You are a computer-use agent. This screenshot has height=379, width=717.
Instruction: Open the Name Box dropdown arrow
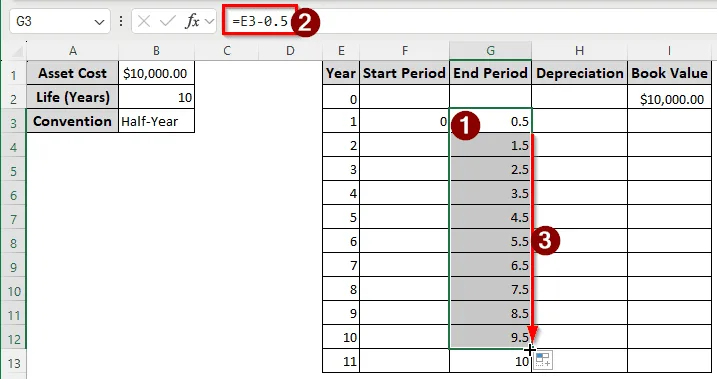click(99, 22)
